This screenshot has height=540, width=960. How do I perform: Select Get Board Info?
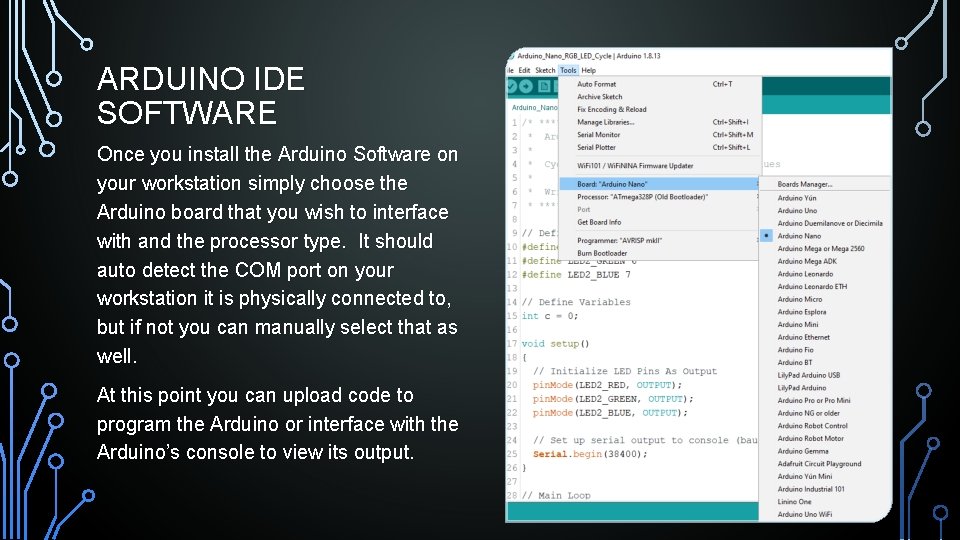click(660, 222)
